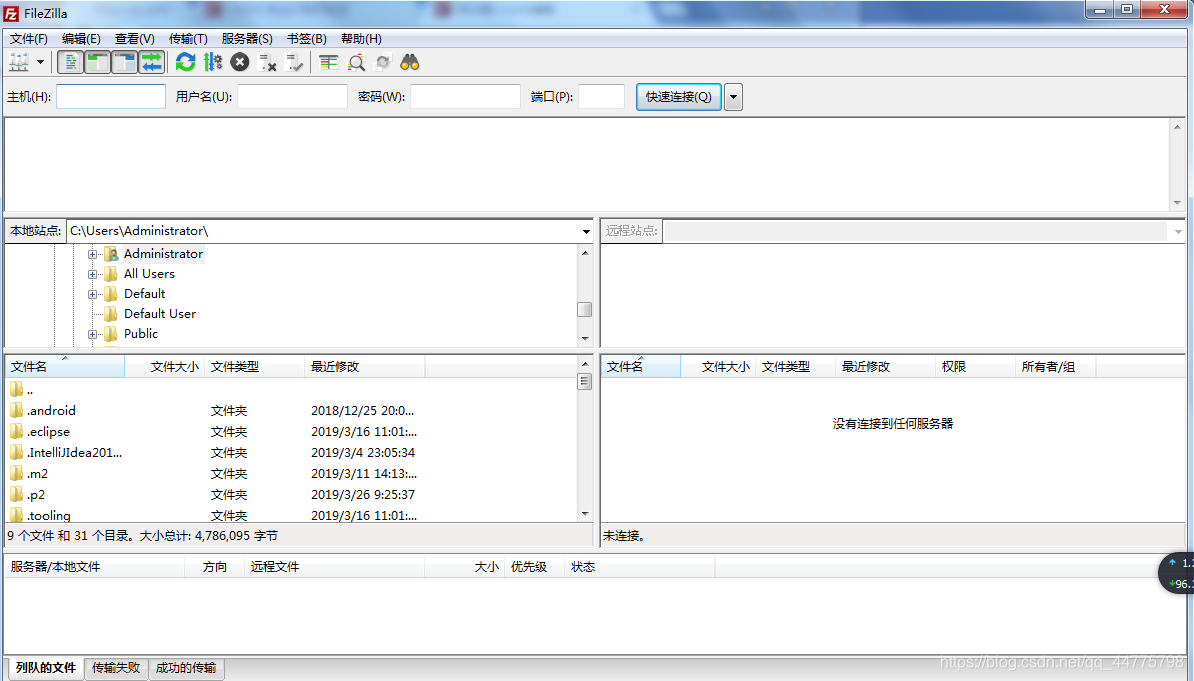Open the Site Manager dropdown arrow
Viewport: 1194px width, 681px height.
point(40,62)
